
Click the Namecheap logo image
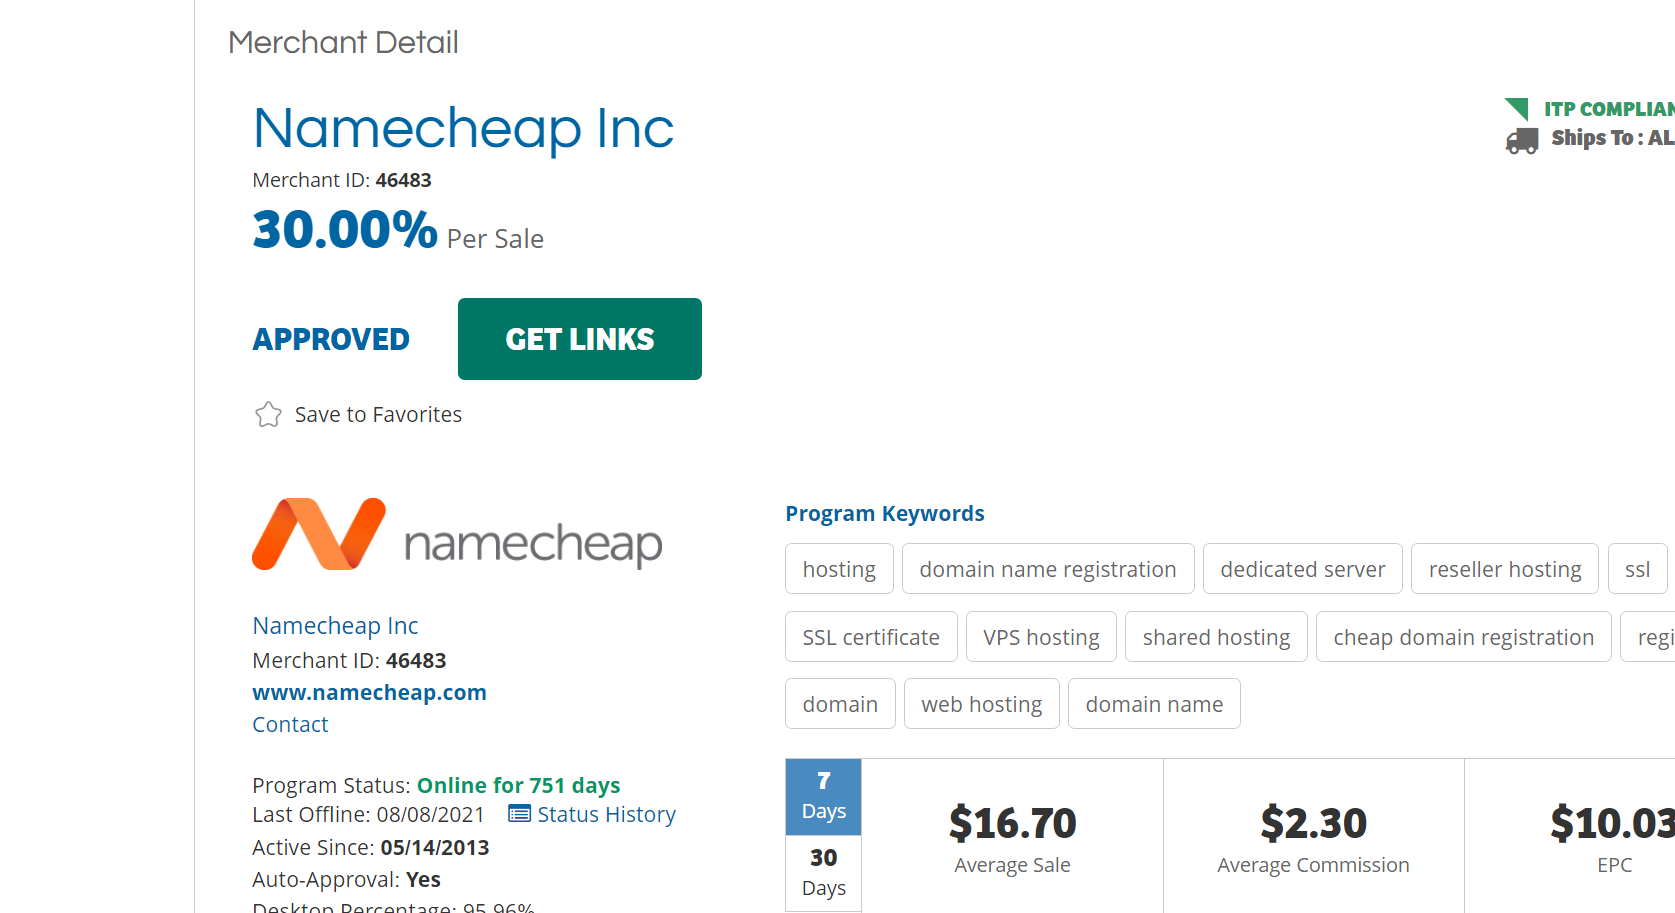(457, 536)
